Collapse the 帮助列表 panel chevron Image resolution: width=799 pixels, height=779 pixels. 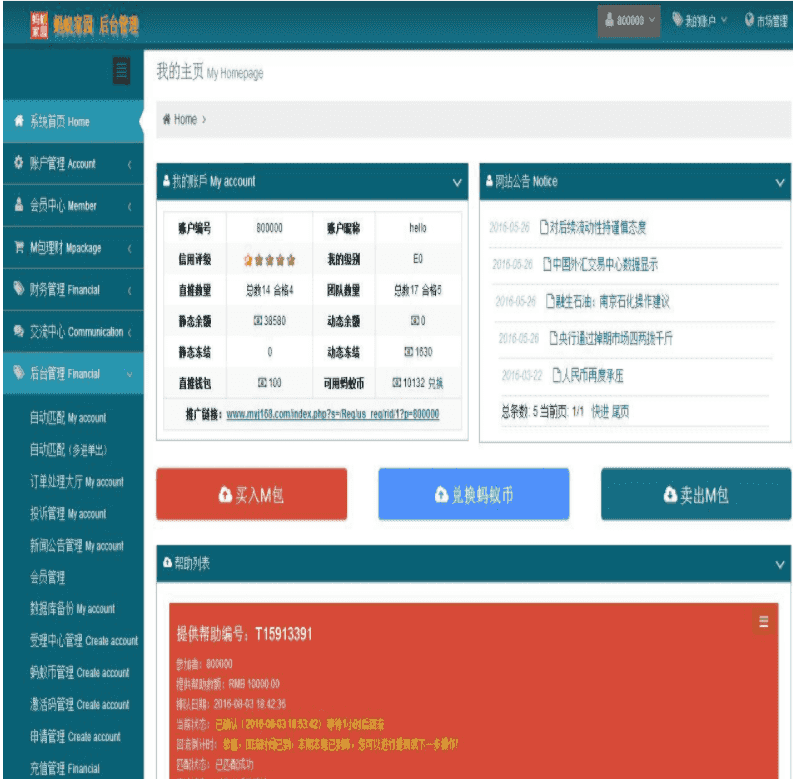click(780, 564)
